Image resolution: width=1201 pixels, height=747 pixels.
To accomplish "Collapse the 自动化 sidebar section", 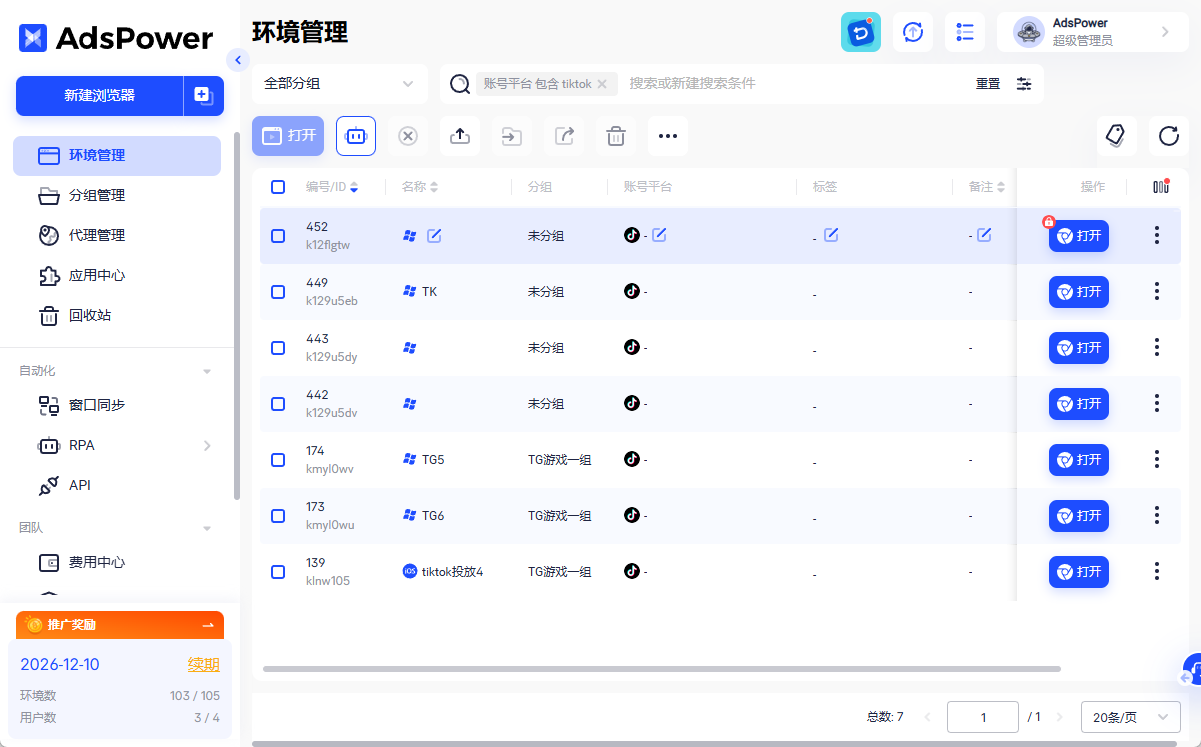I will point(207,371).
